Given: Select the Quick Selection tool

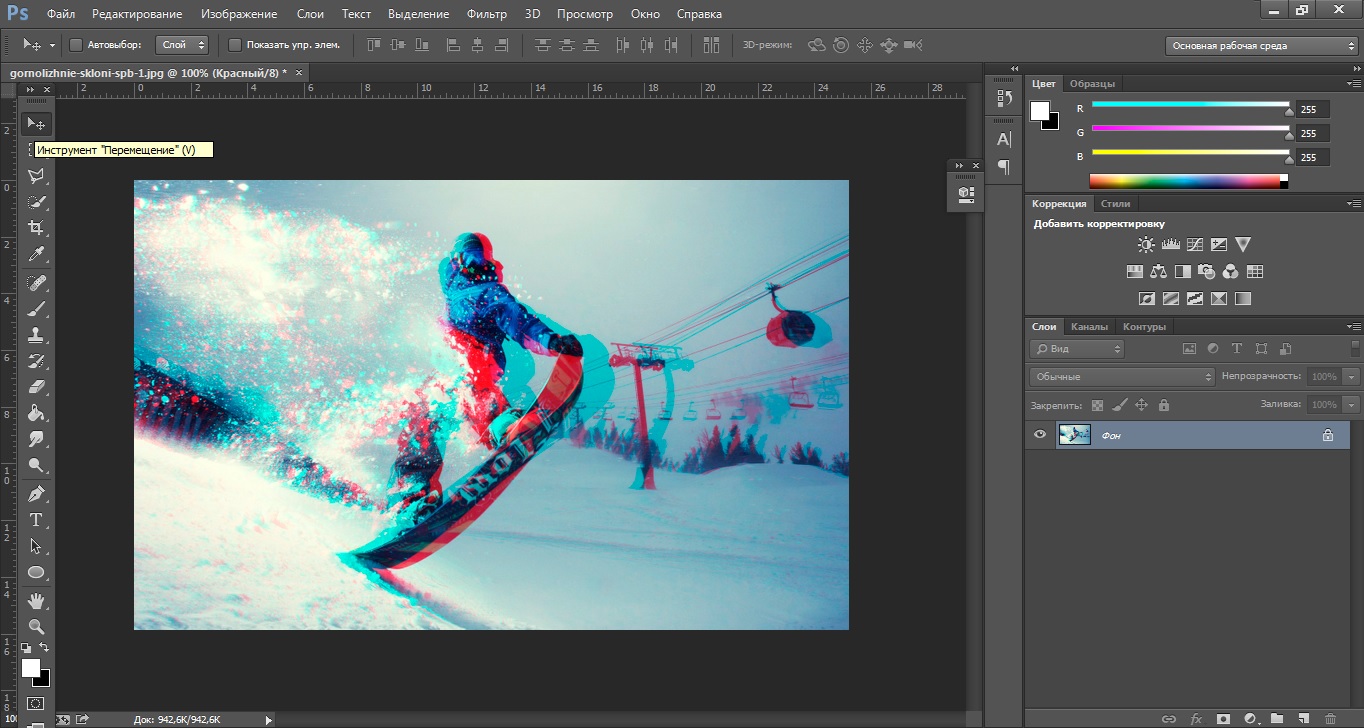Looking at the screenshot, I should [x=36, y=202].
